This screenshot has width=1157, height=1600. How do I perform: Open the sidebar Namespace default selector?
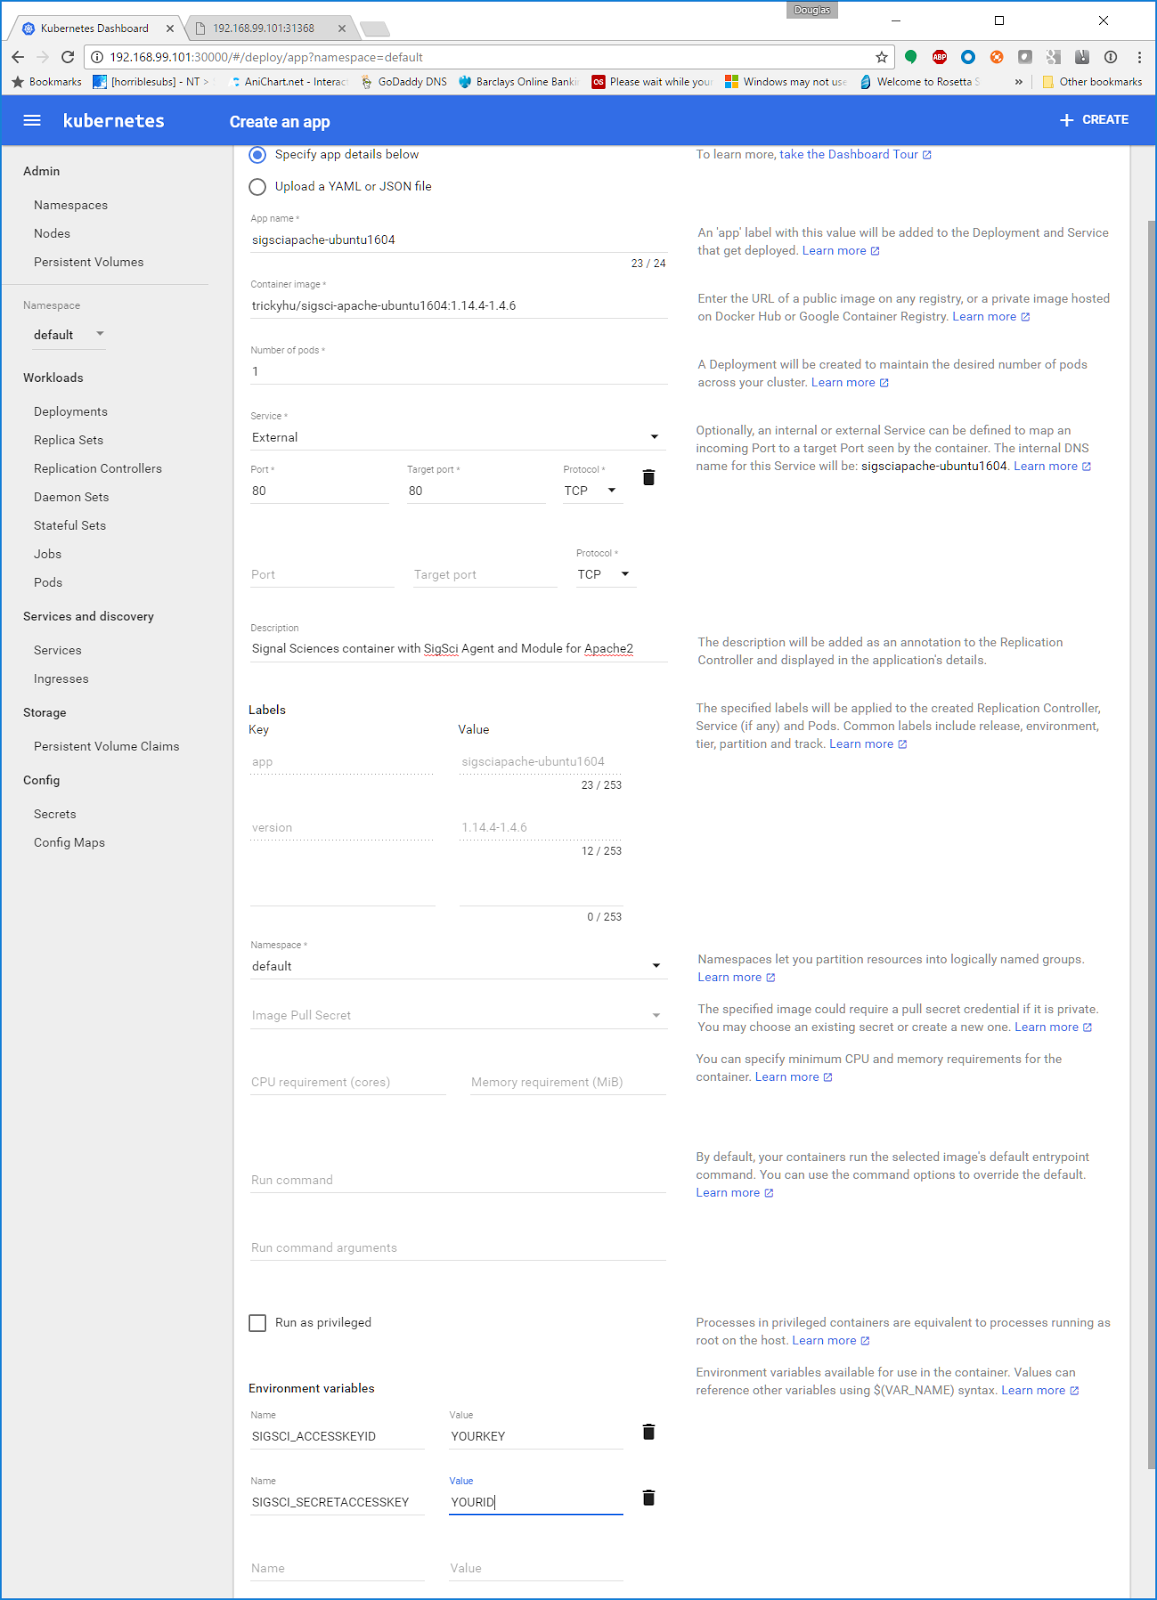pos(68,335)
